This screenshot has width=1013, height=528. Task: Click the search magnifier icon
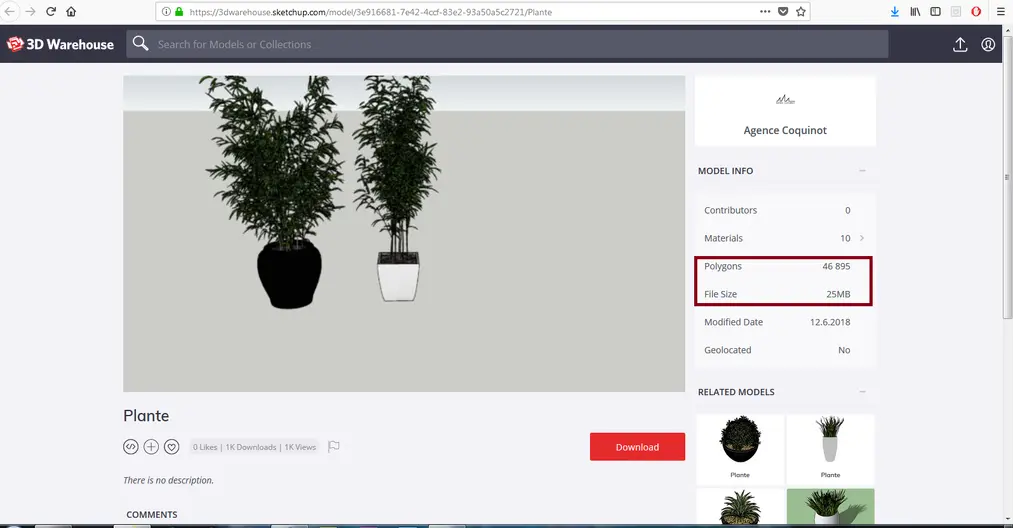pyautogui.click(x=140, y=43)
